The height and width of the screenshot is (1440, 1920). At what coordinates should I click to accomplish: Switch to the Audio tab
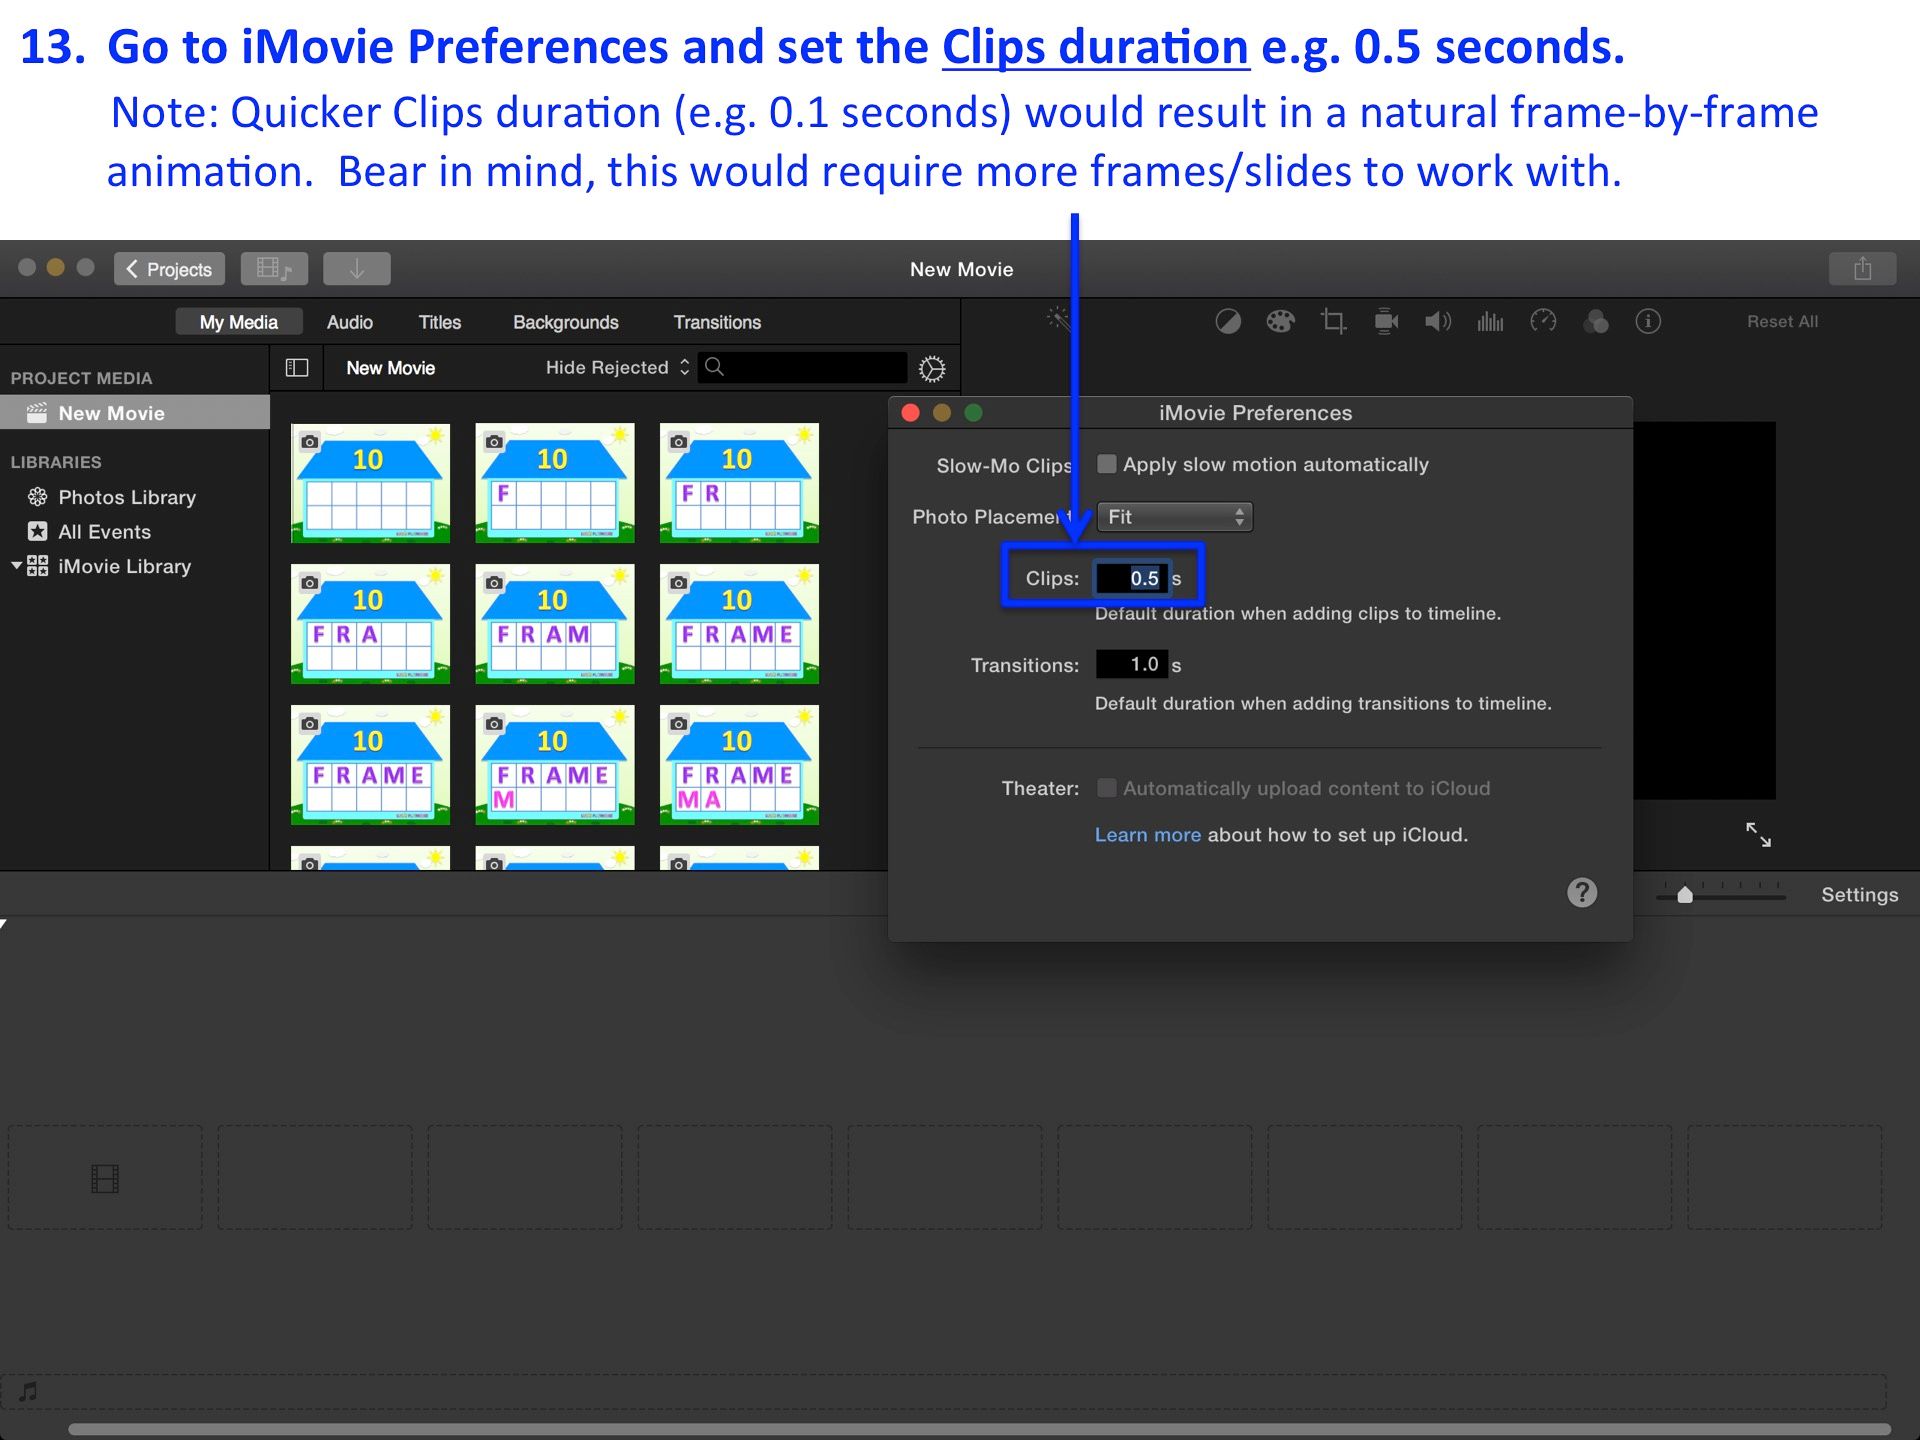348,321
